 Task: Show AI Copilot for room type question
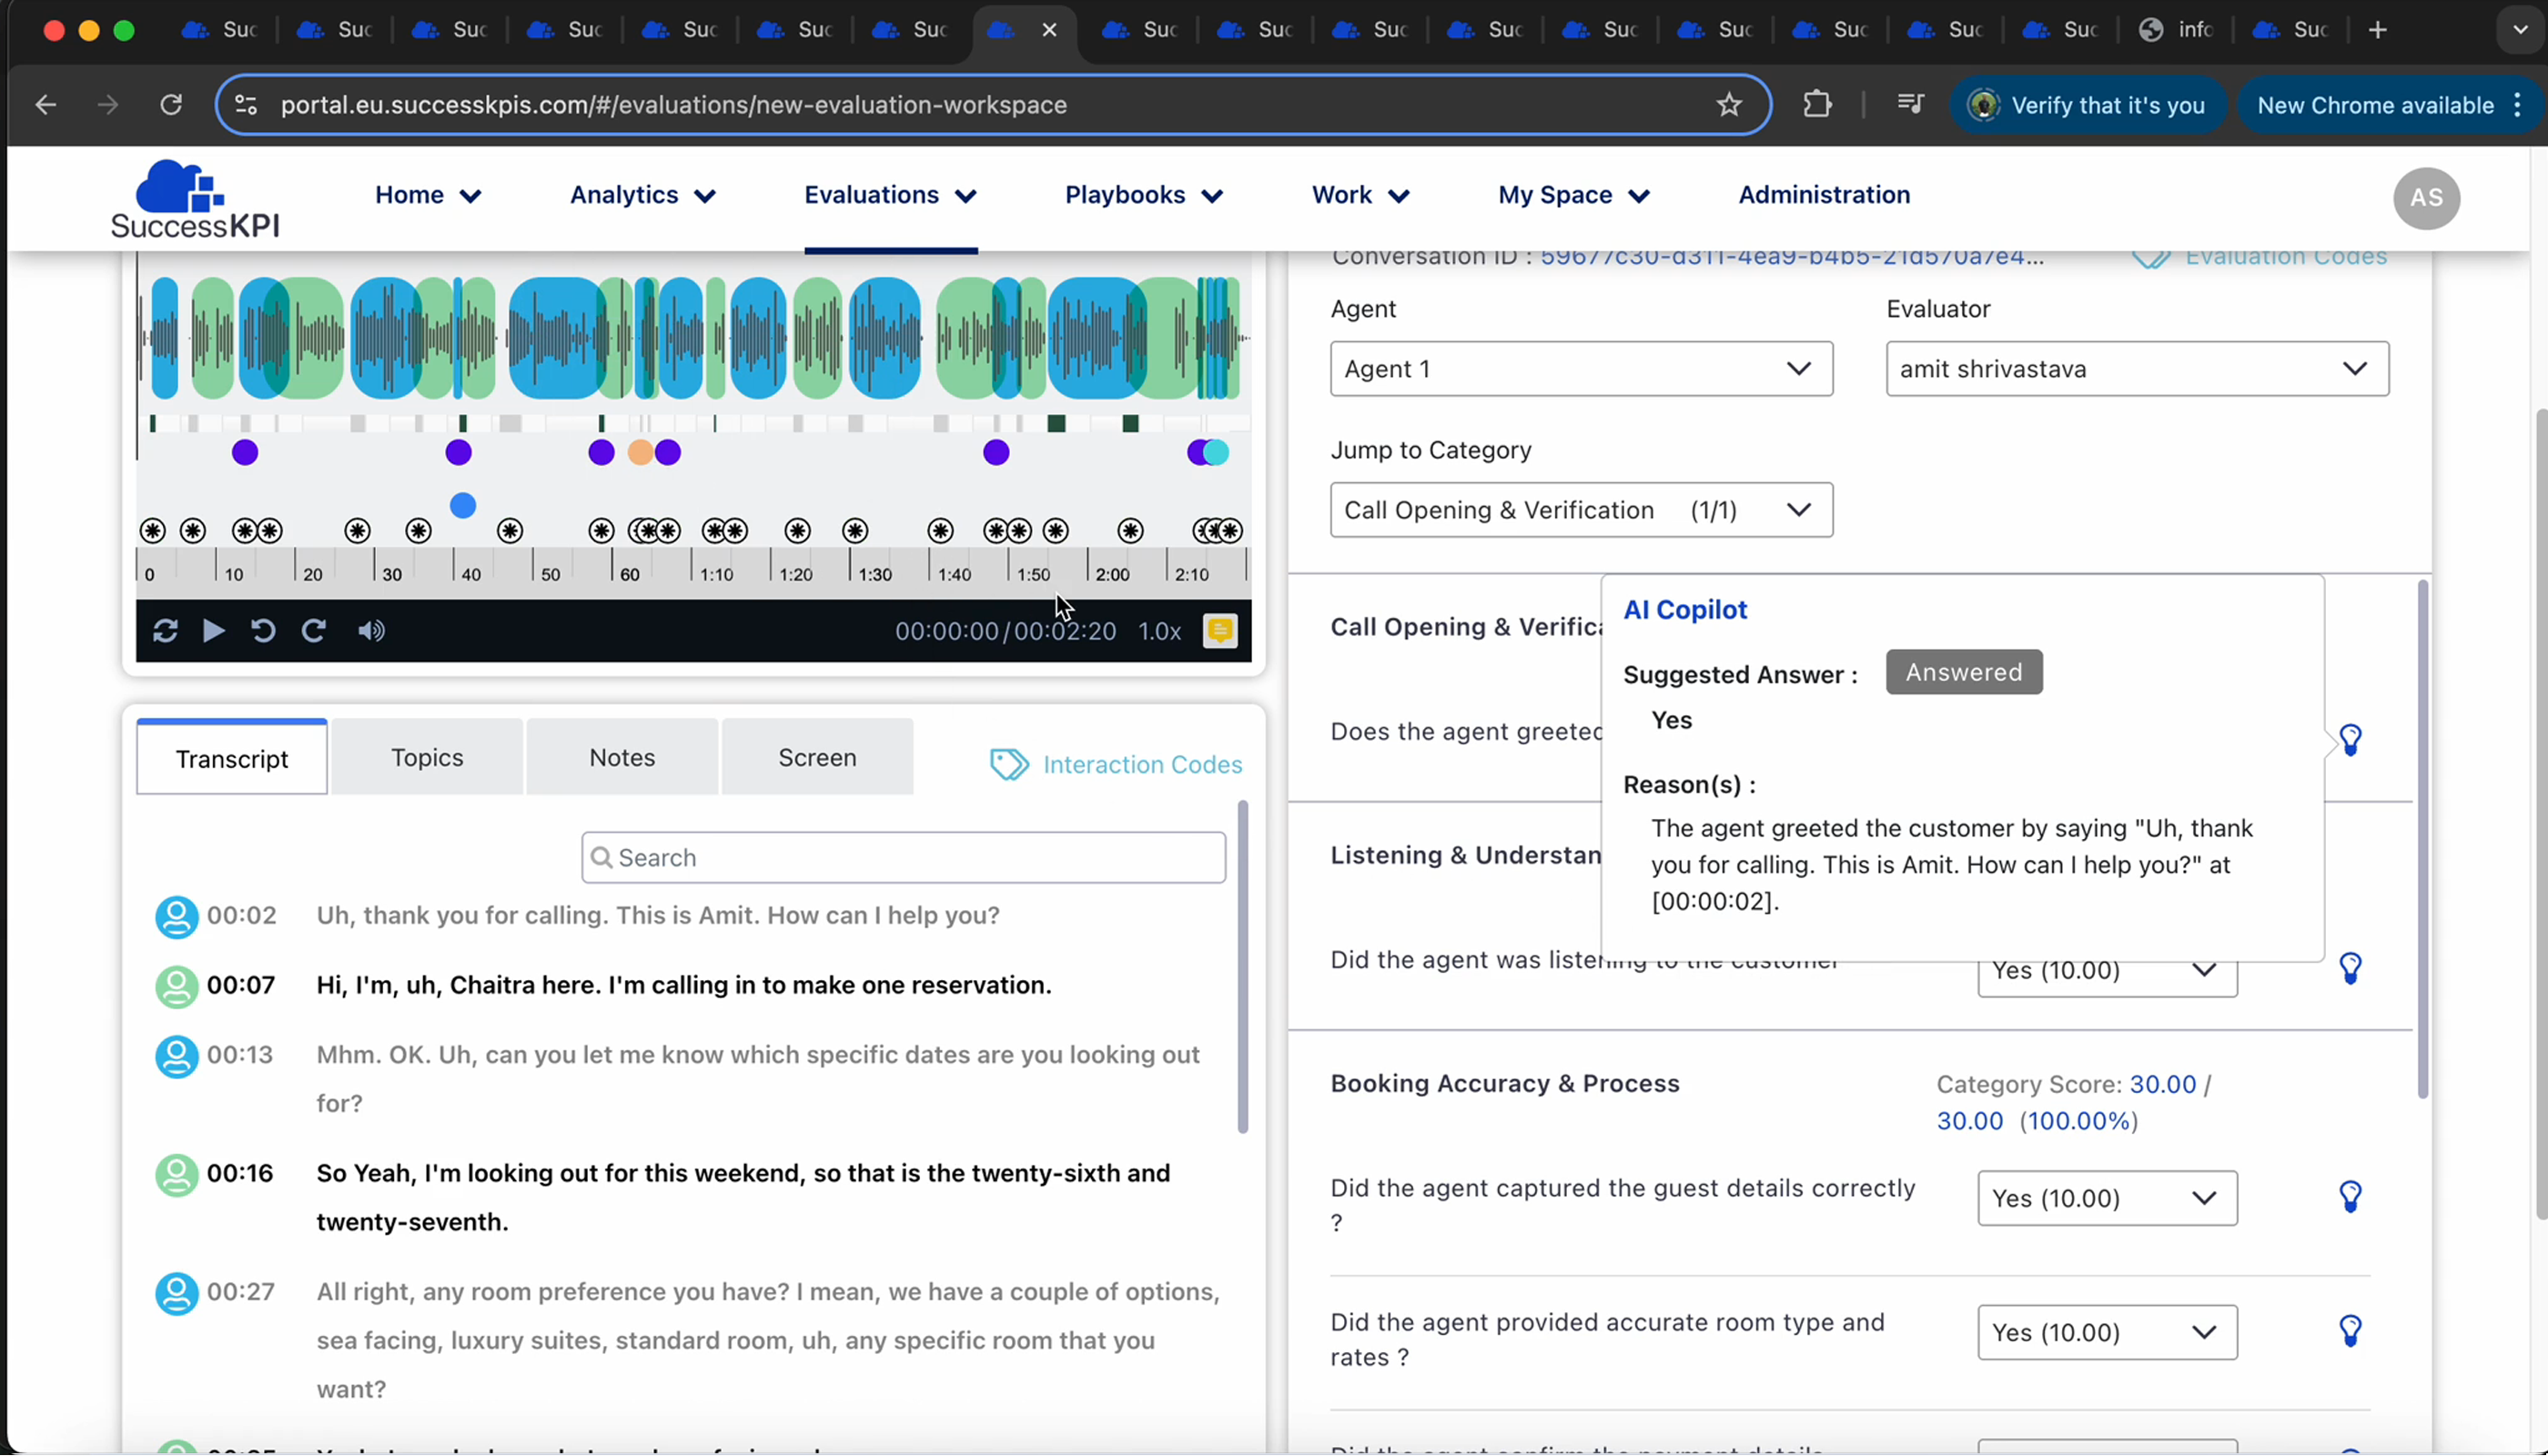(2351, 1331)
